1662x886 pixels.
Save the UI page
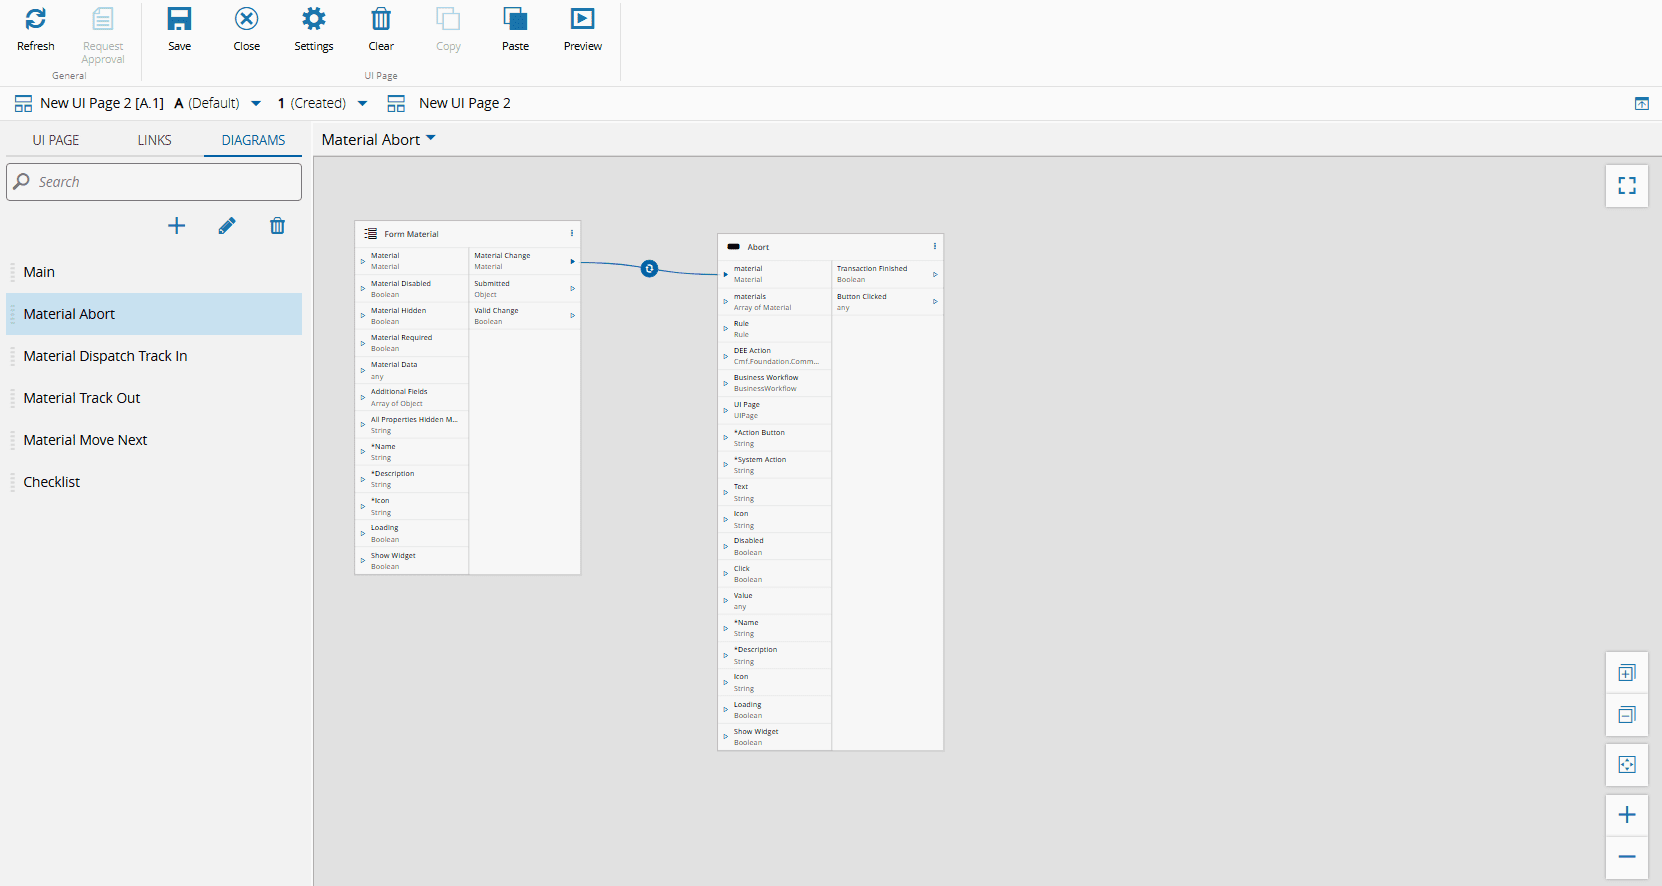coord(179,20)
